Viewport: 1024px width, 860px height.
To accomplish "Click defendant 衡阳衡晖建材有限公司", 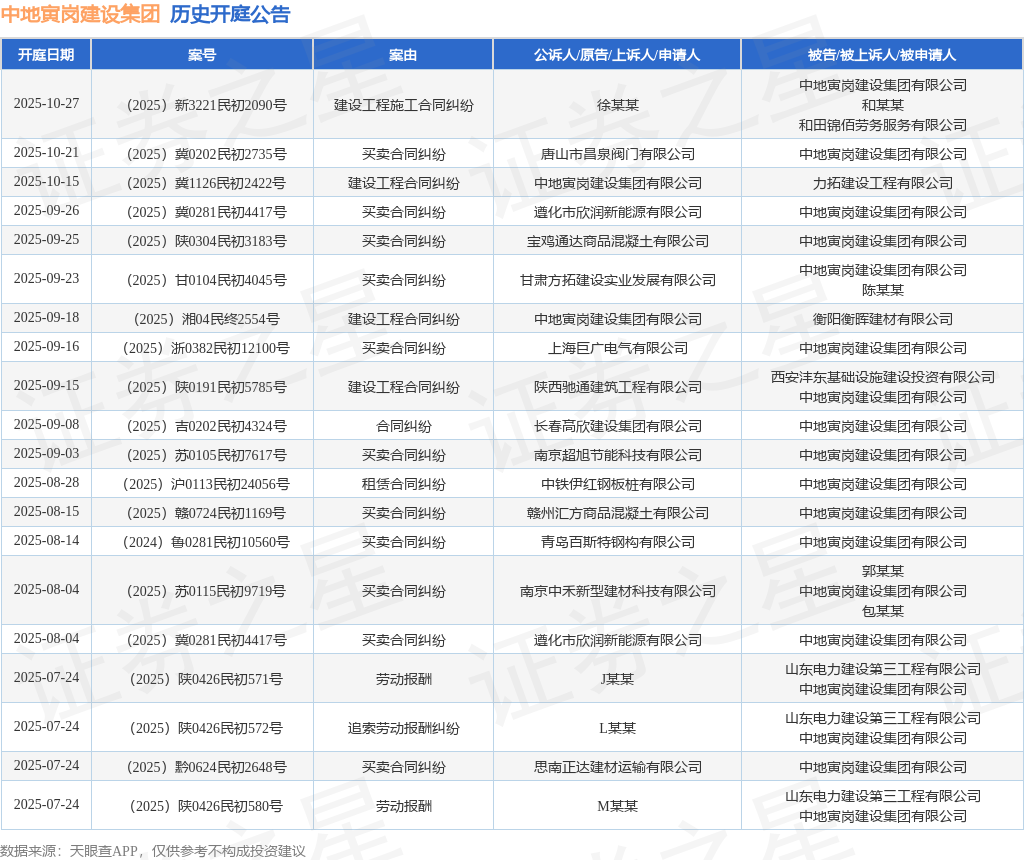I will click(x=883, y=319).
